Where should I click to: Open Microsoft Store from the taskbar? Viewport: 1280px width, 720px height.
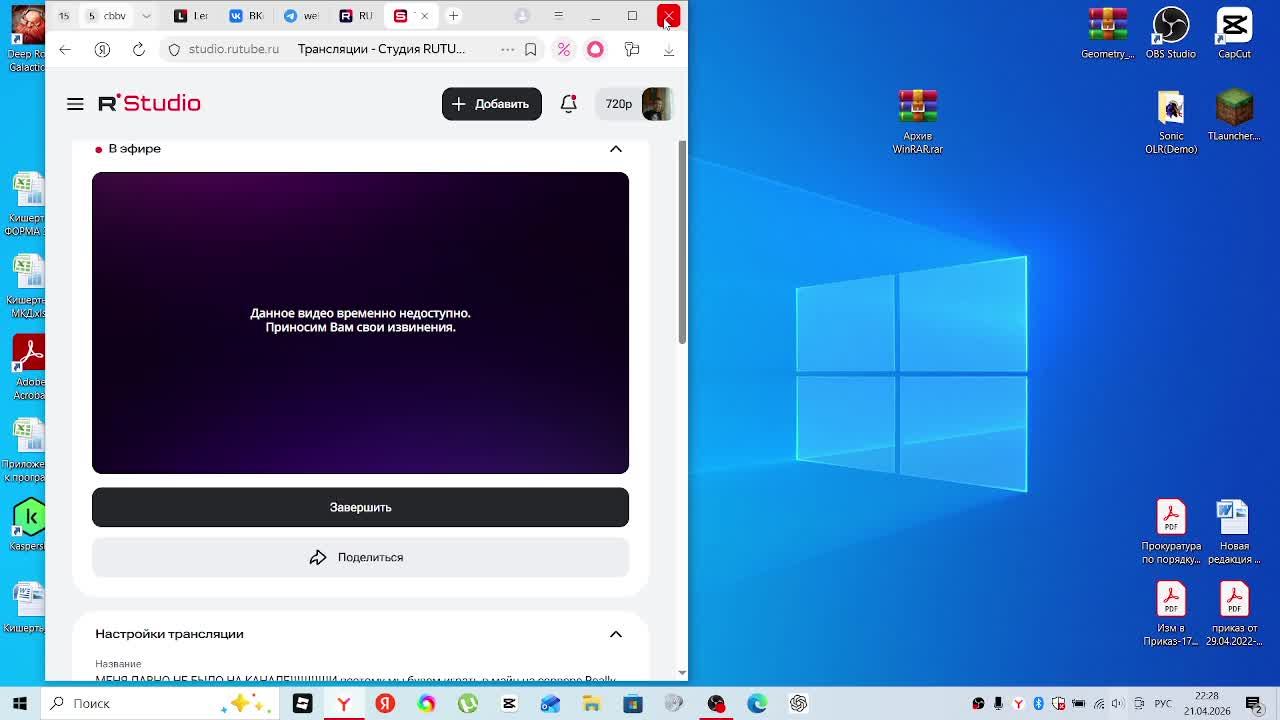633,703
